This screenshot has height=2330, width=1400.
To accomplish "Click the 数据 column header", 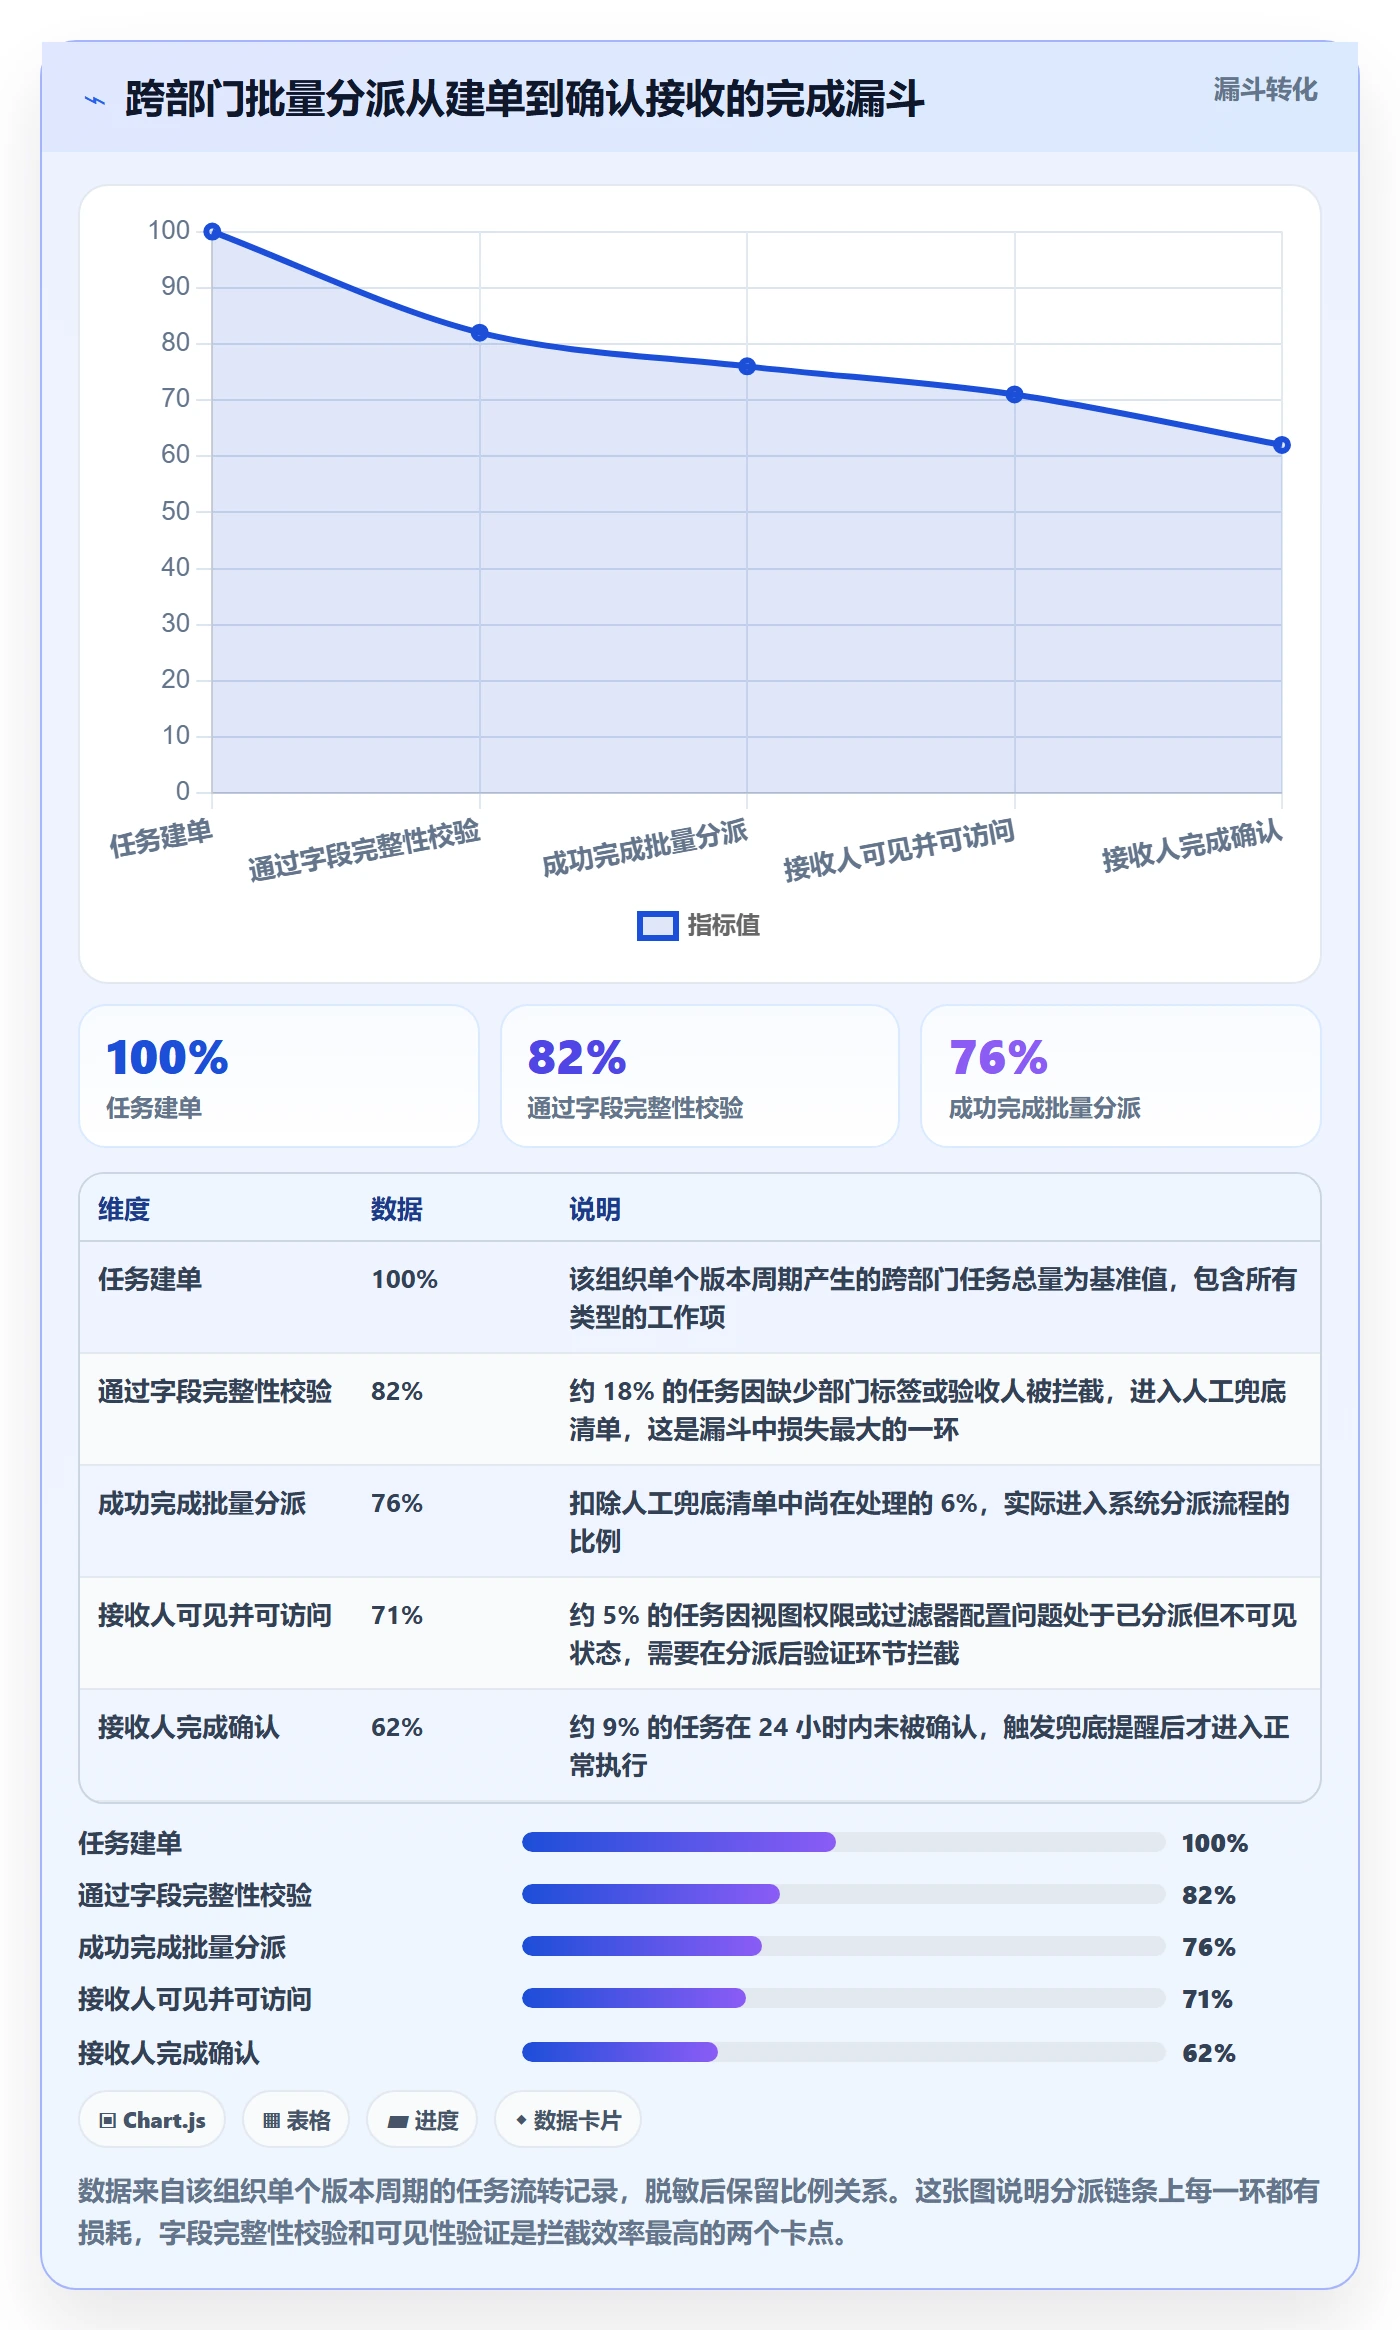I will (x=397, y=1210).
